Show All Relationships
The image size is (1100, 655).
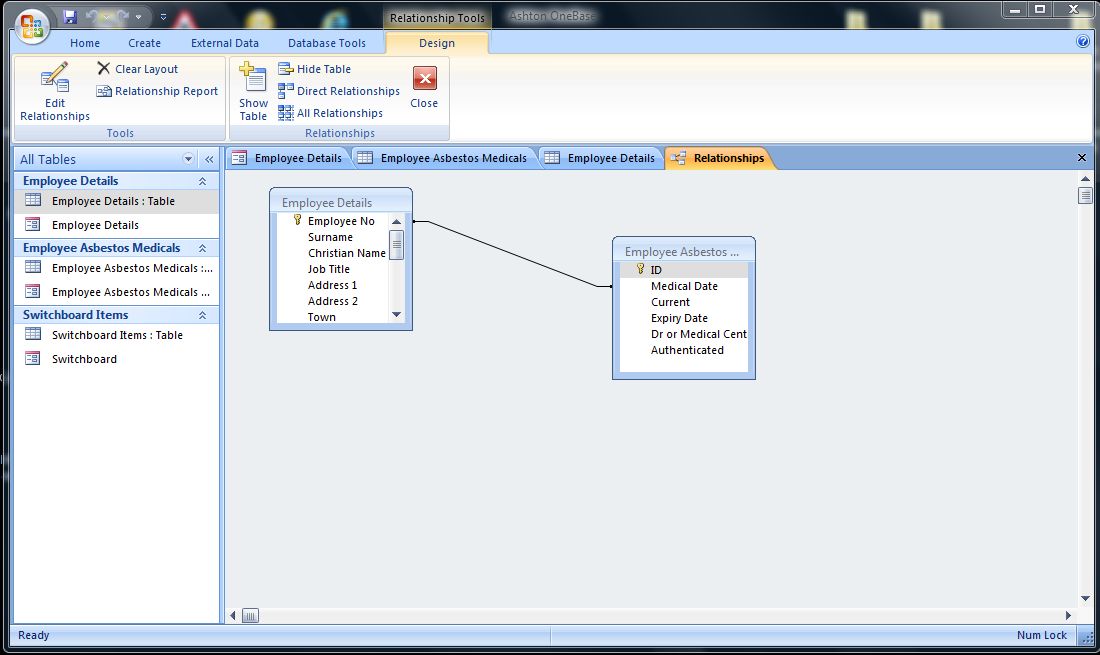point(330,113)
